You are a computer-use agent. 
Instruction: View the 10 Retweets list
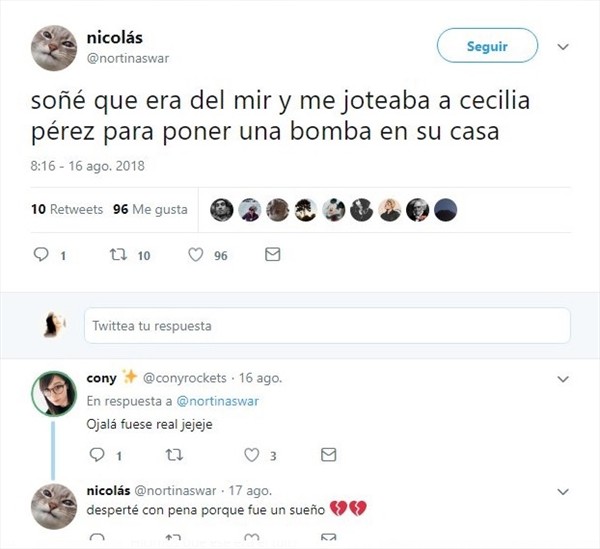(x=67, y=209)
